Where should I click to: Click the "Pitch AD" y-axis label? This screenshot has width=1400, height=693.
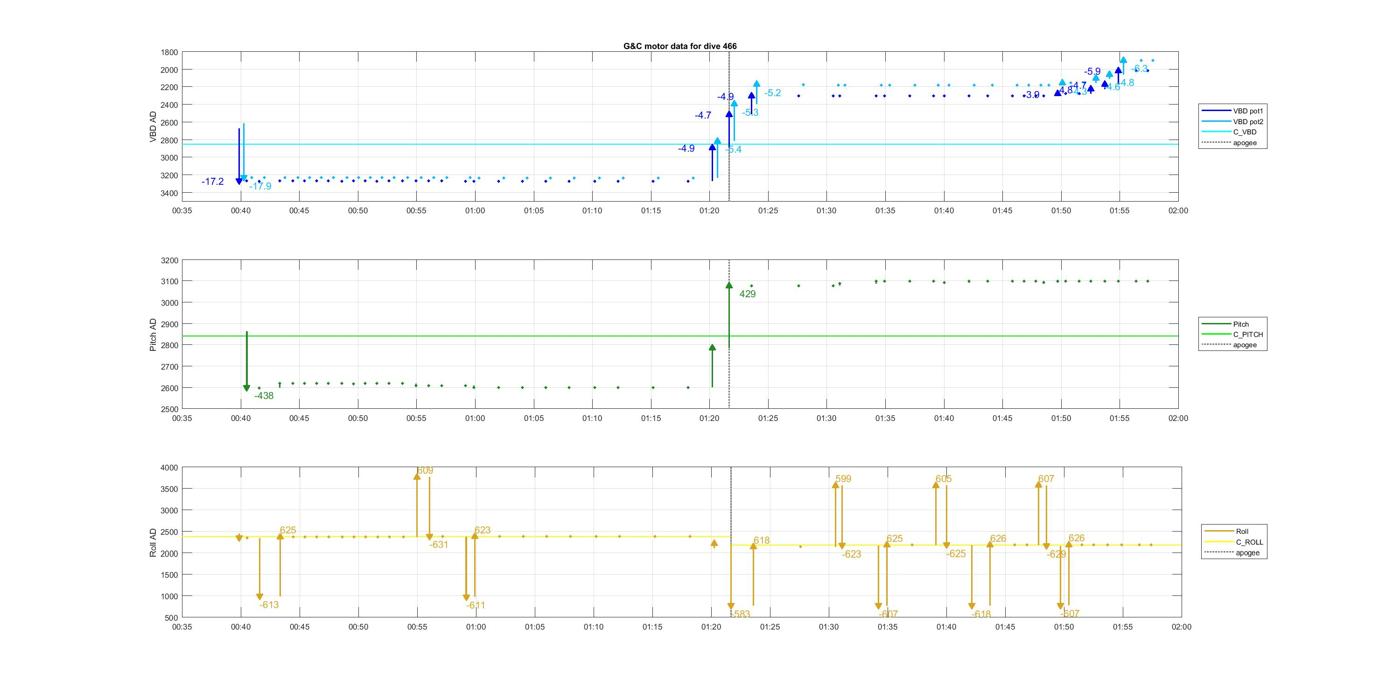[x=154, y=335]
